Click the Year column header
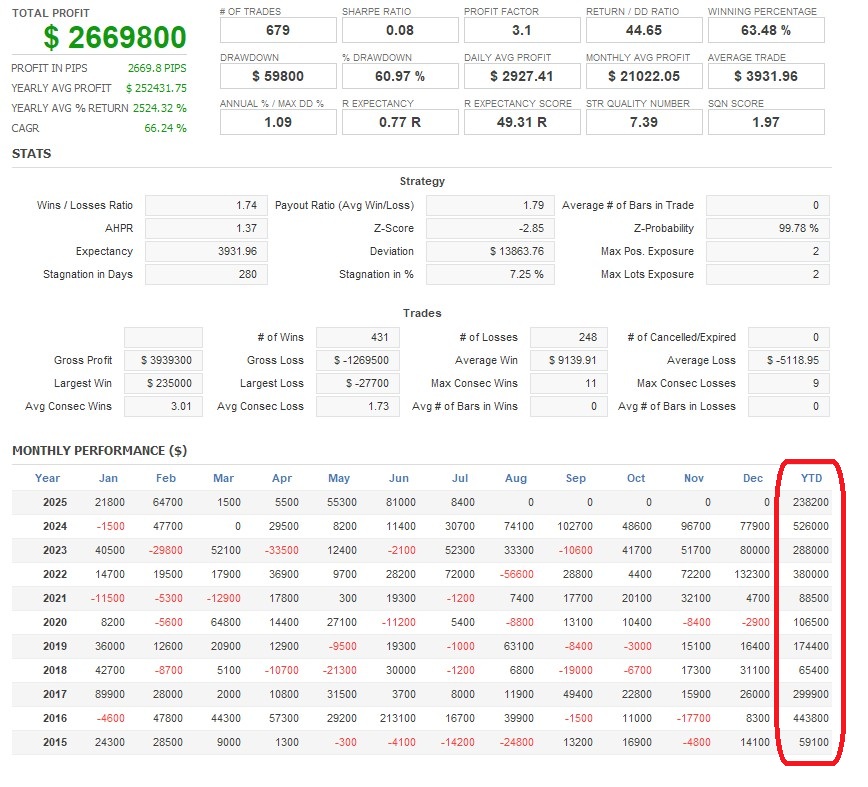 click(47, 478)
